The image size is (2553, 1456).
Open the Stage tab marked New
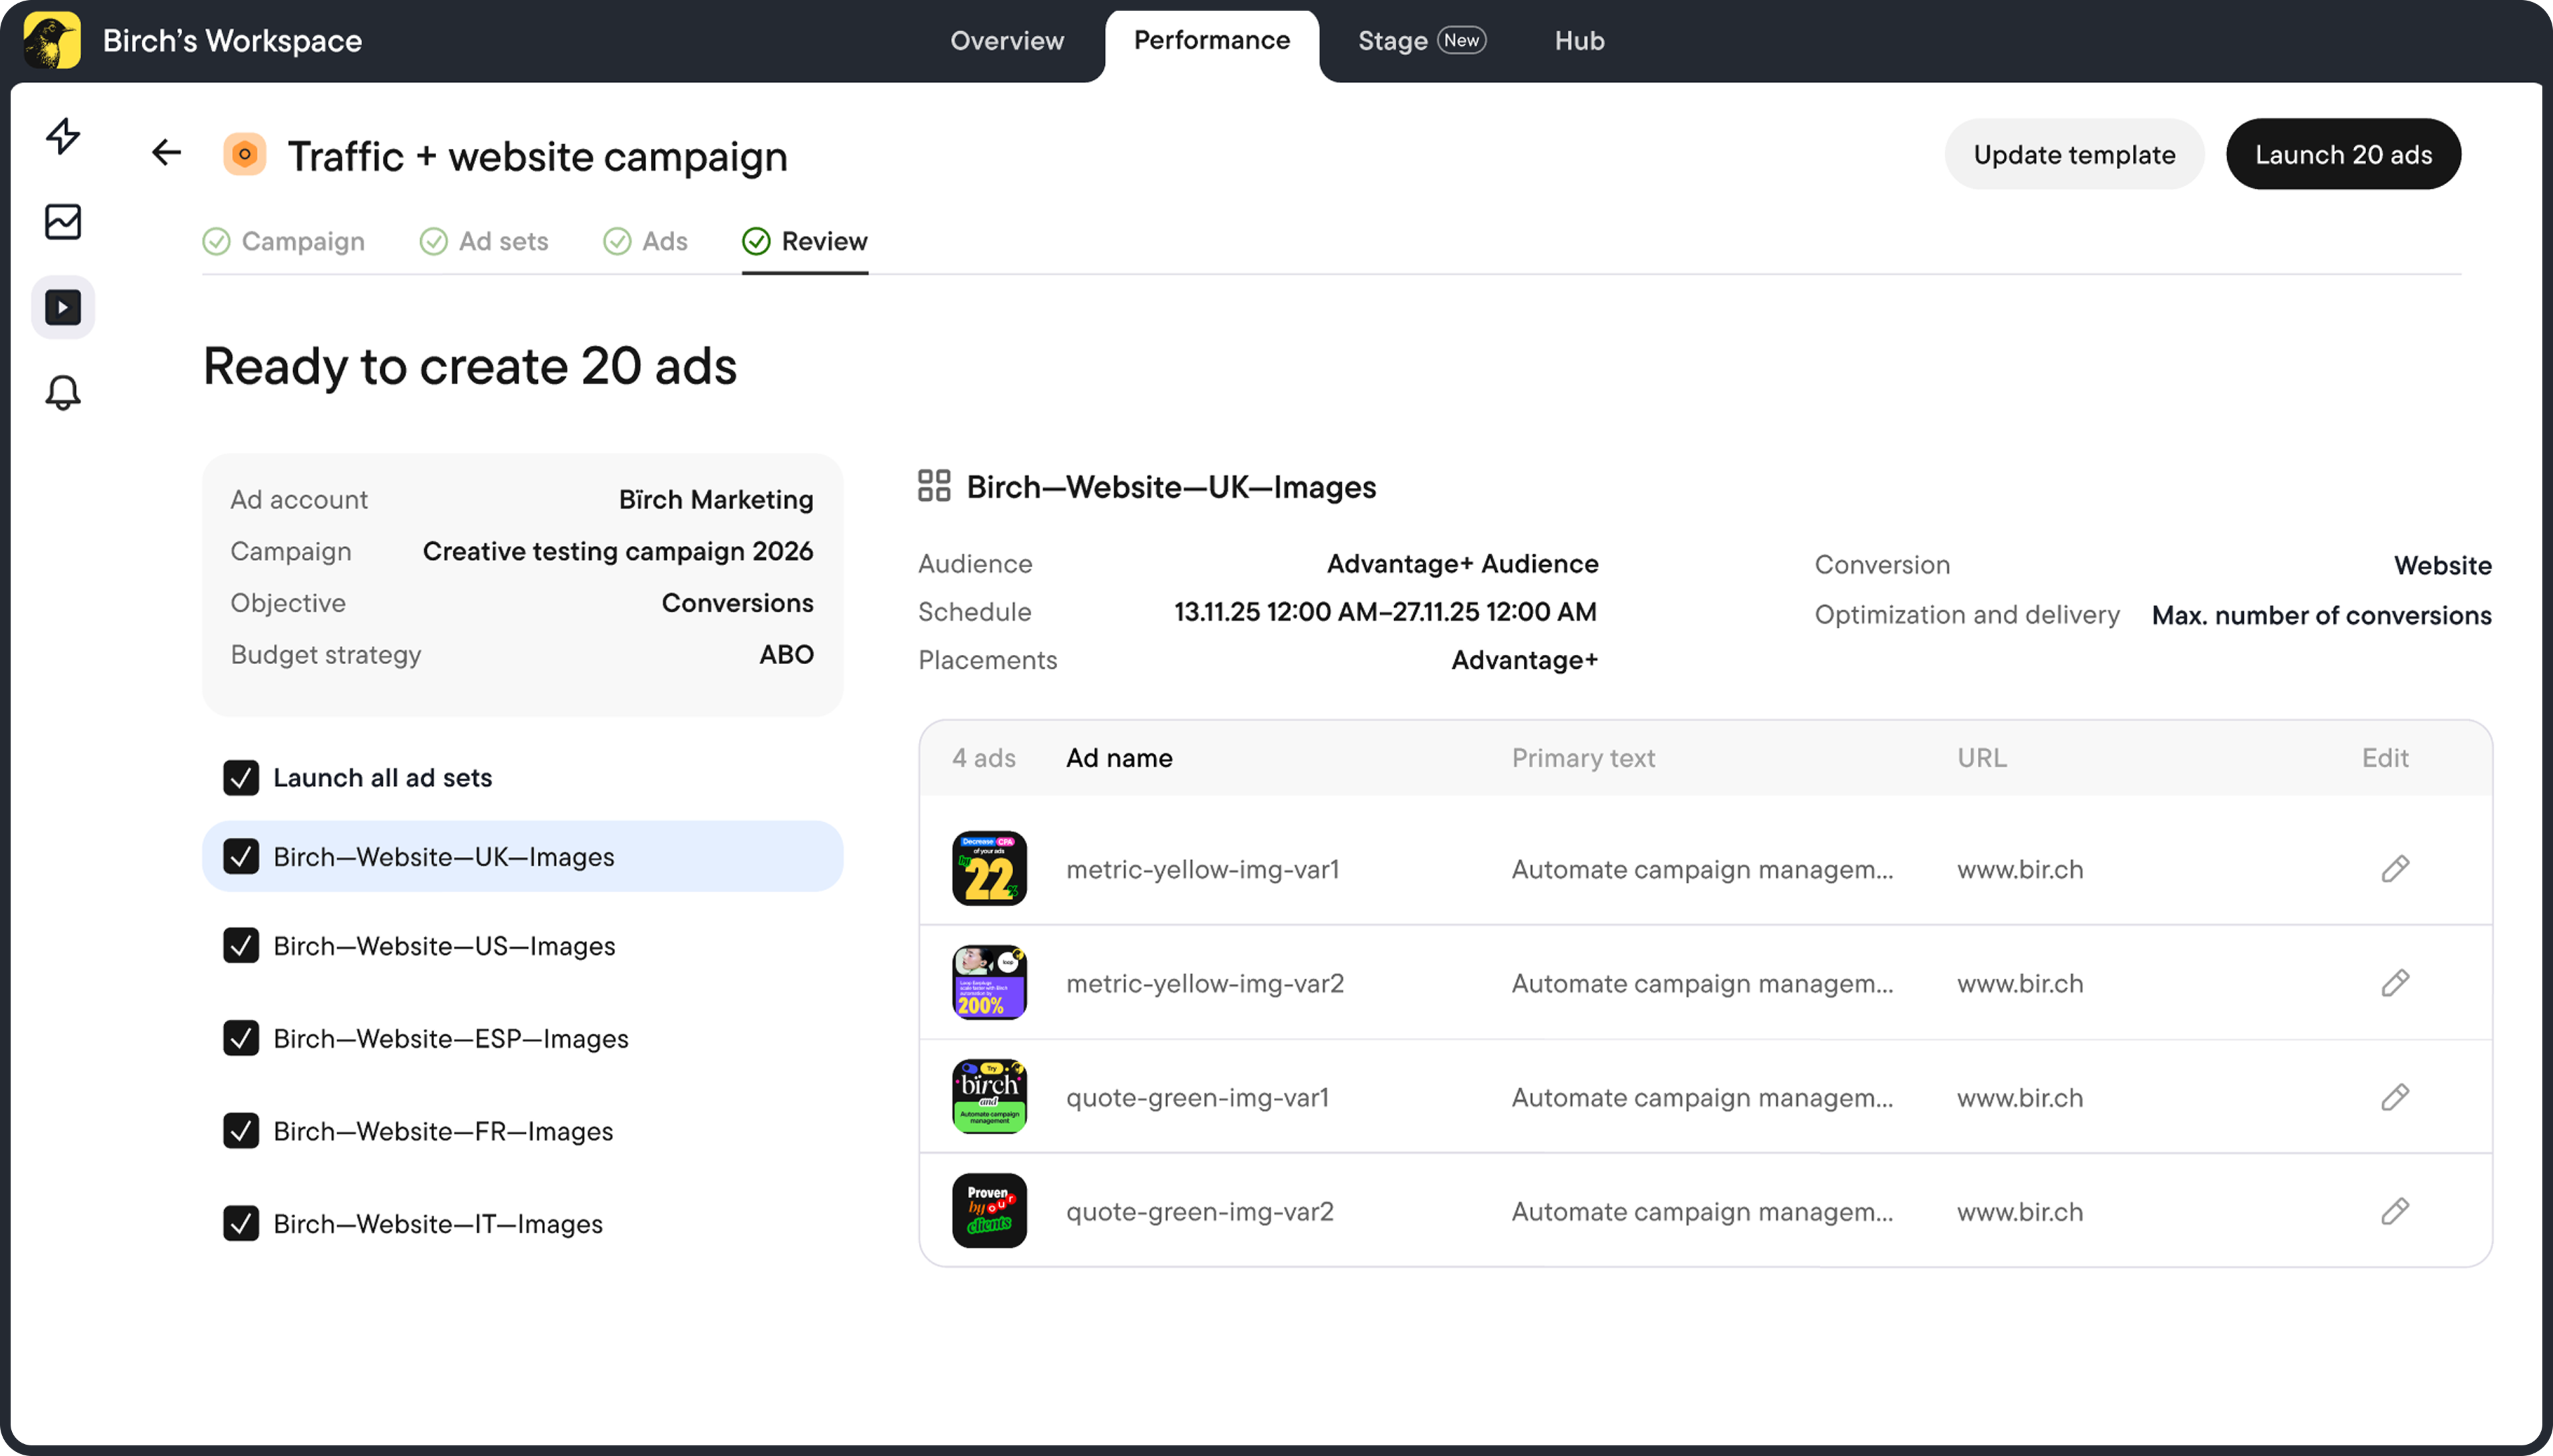(1421, 41)
